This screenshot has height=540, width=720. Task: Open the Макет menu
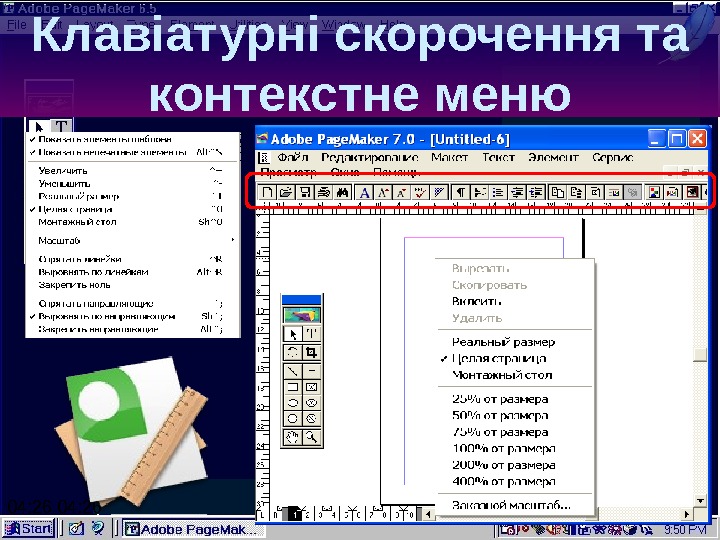[450, 158]
